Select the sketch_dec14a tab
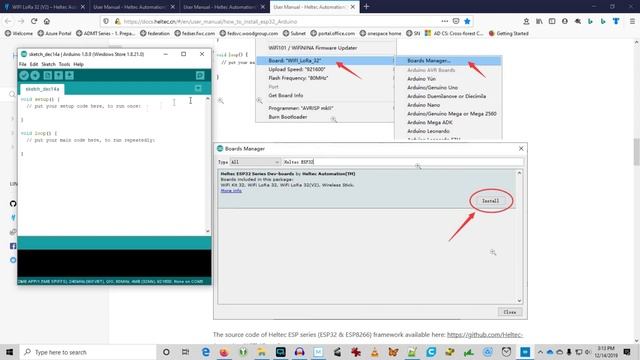The height and width of the screenshot is (360, 640). [42, 89]
